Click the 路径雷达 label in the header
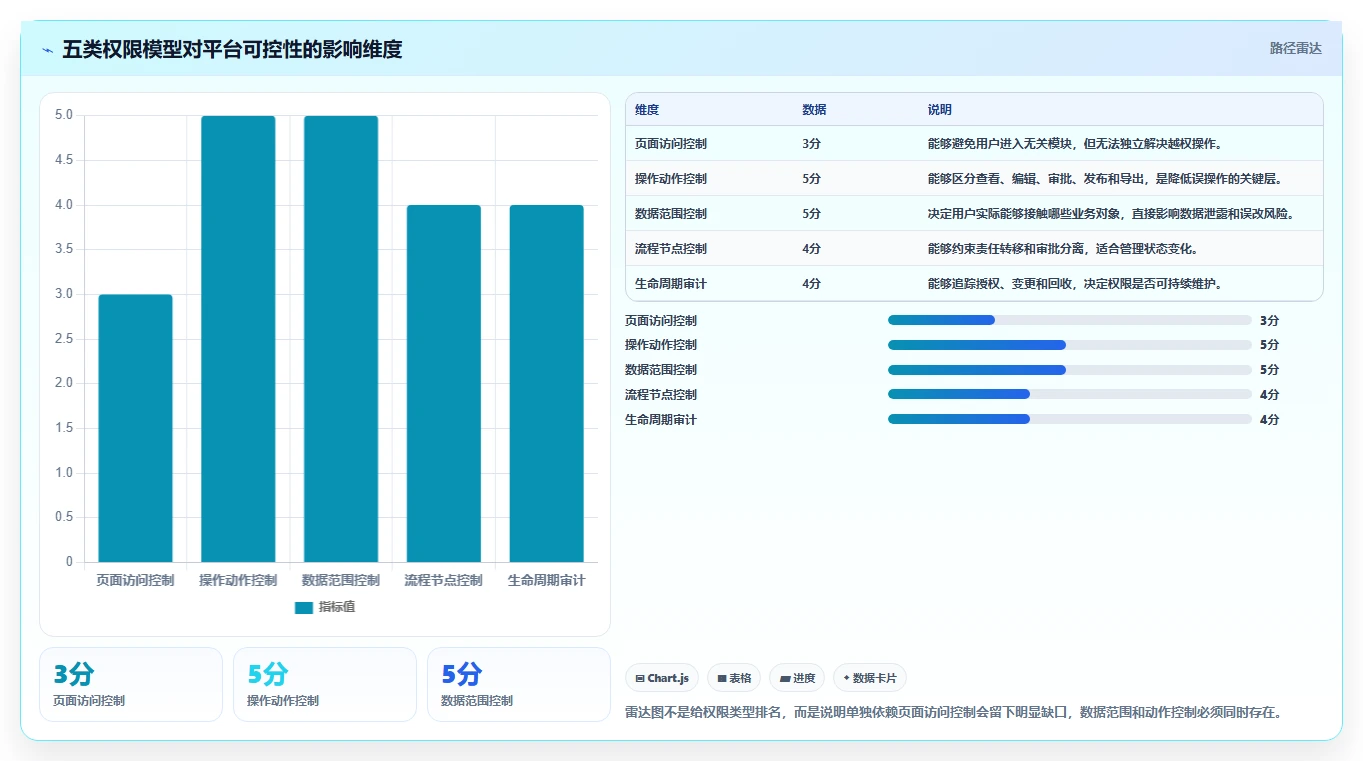 coord(1296,48)
